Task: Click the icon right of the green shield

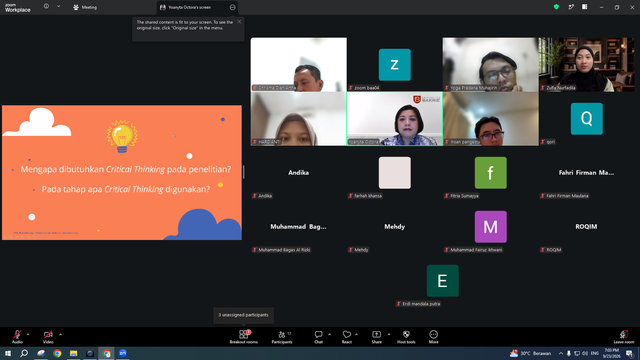Action: click(x=571, y=7)
